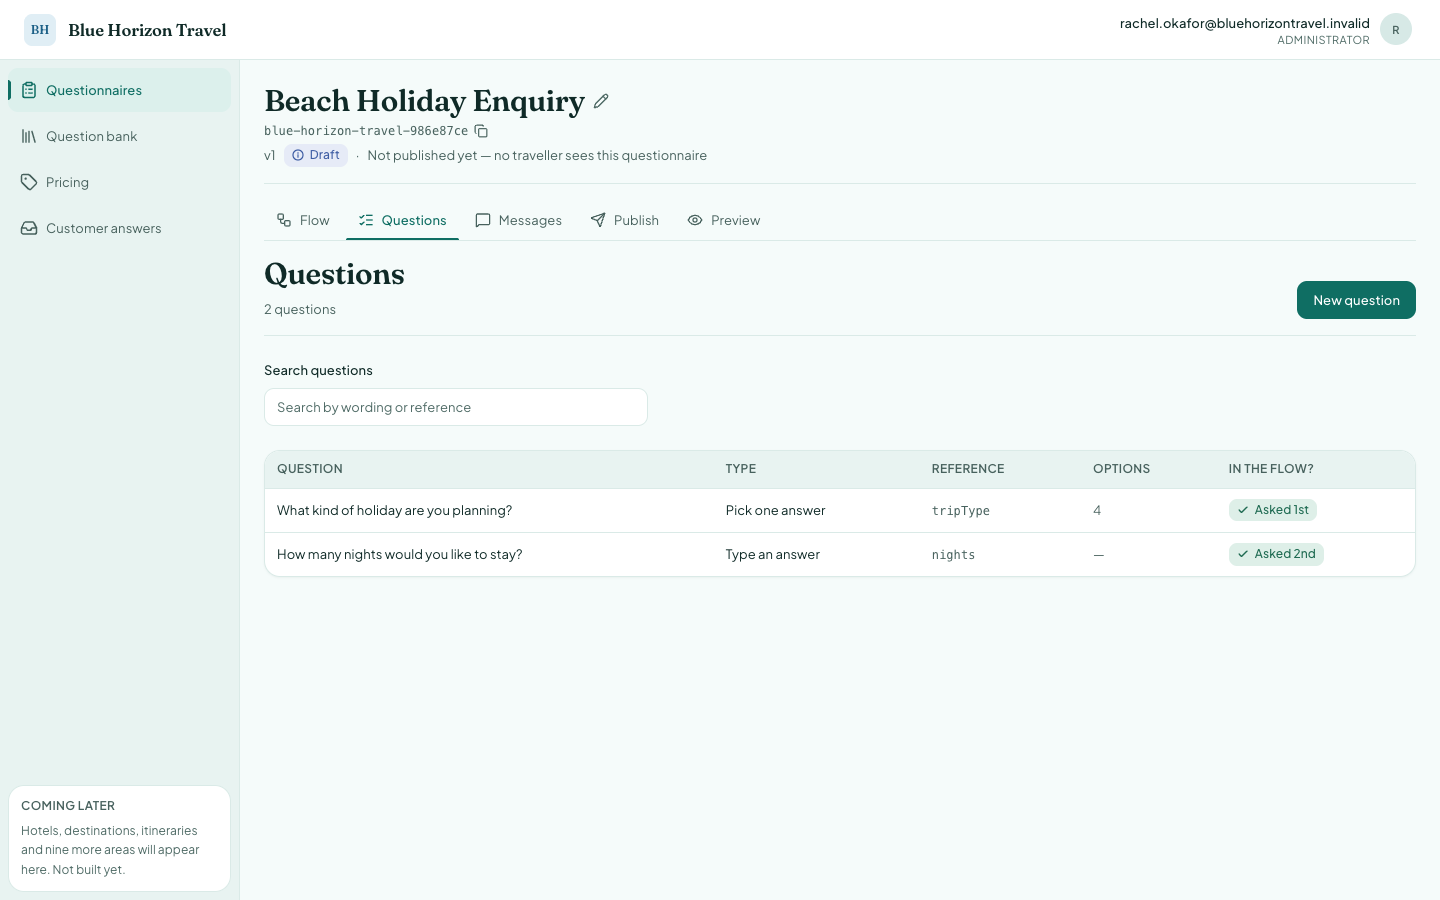Click the rachel.okafor email account label
1440x900 pixels.
click(x=1245, y=23)
